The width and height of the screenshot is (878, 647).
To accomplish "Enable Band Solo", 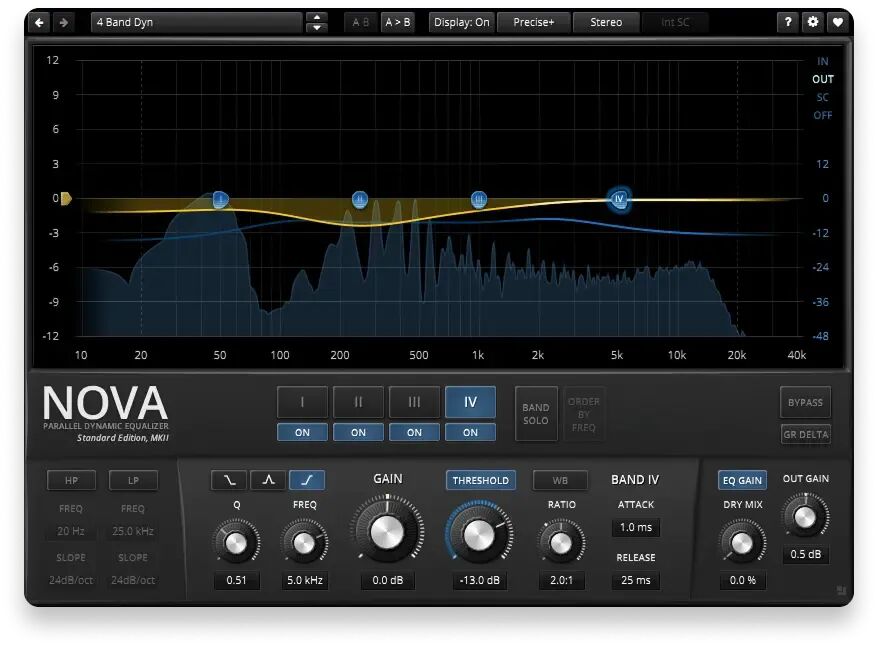I will 536,414.
